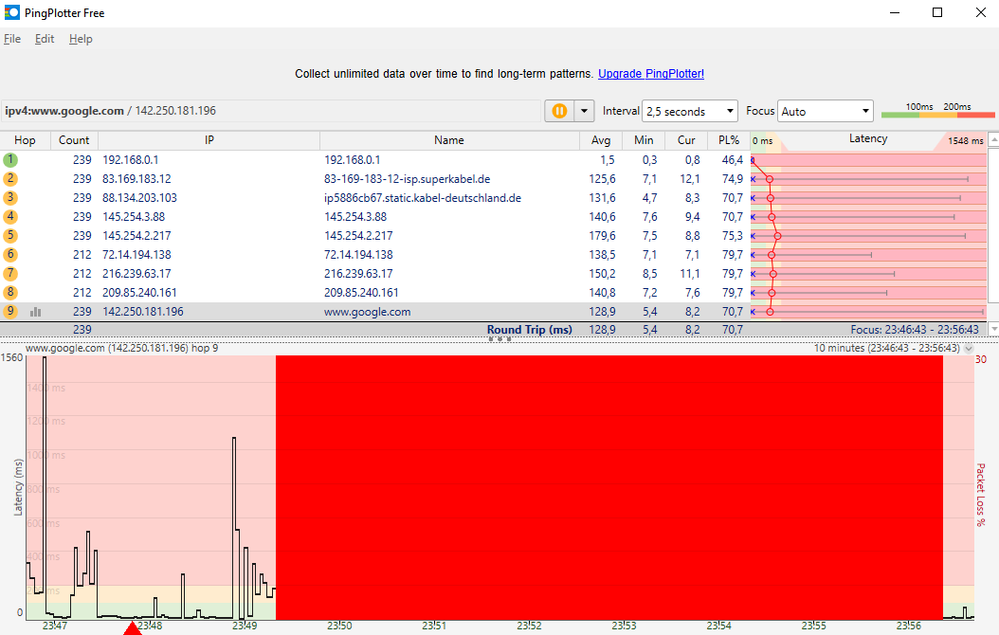Click the PingPlotter logo in the title bar
999x635 pixels.
pos(10,12)
